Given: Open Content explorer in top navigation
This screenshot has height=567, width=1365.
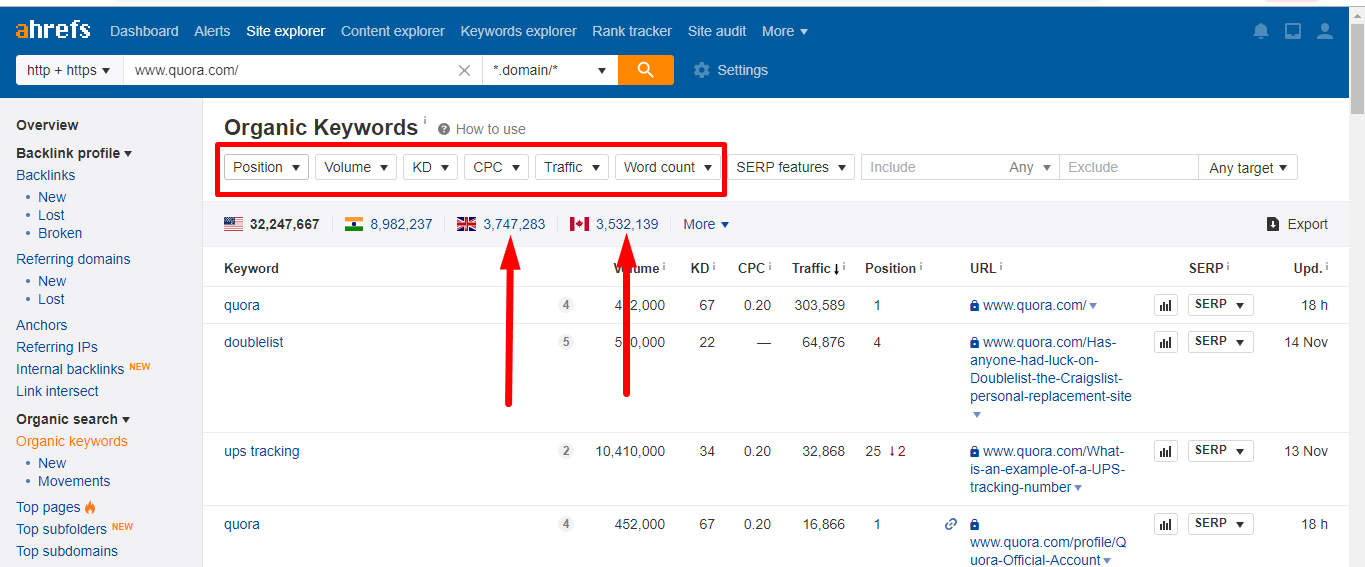Looking at the screenshot, I should click(x=393, y=31).
